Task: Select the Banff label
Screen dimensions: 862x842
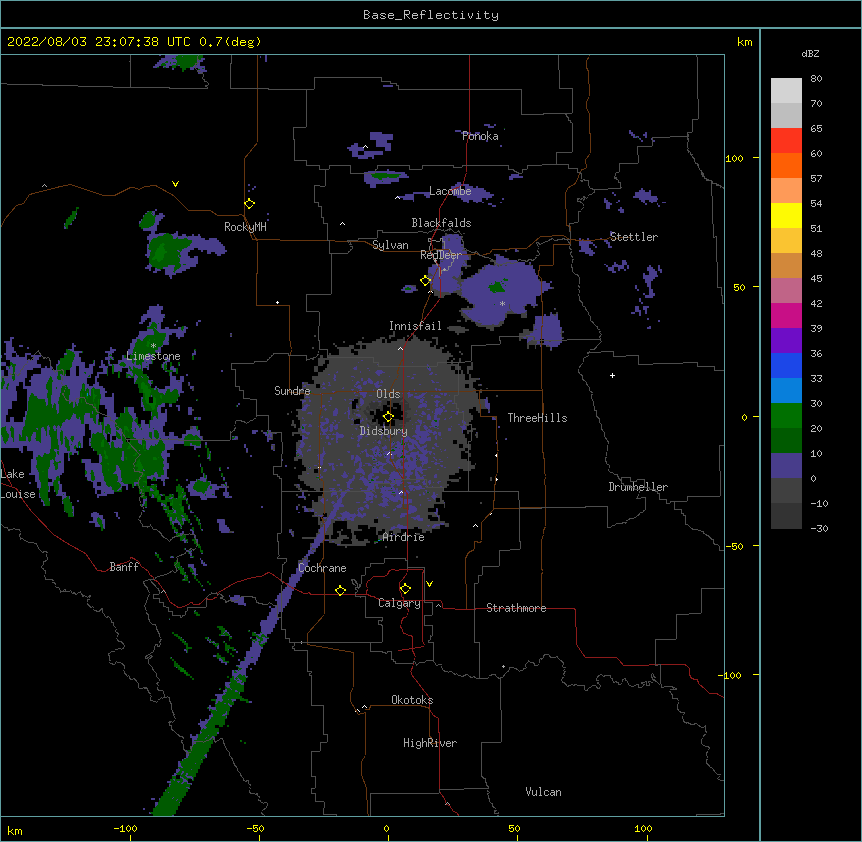Action: pyautogui.click(x=124, y=567)
